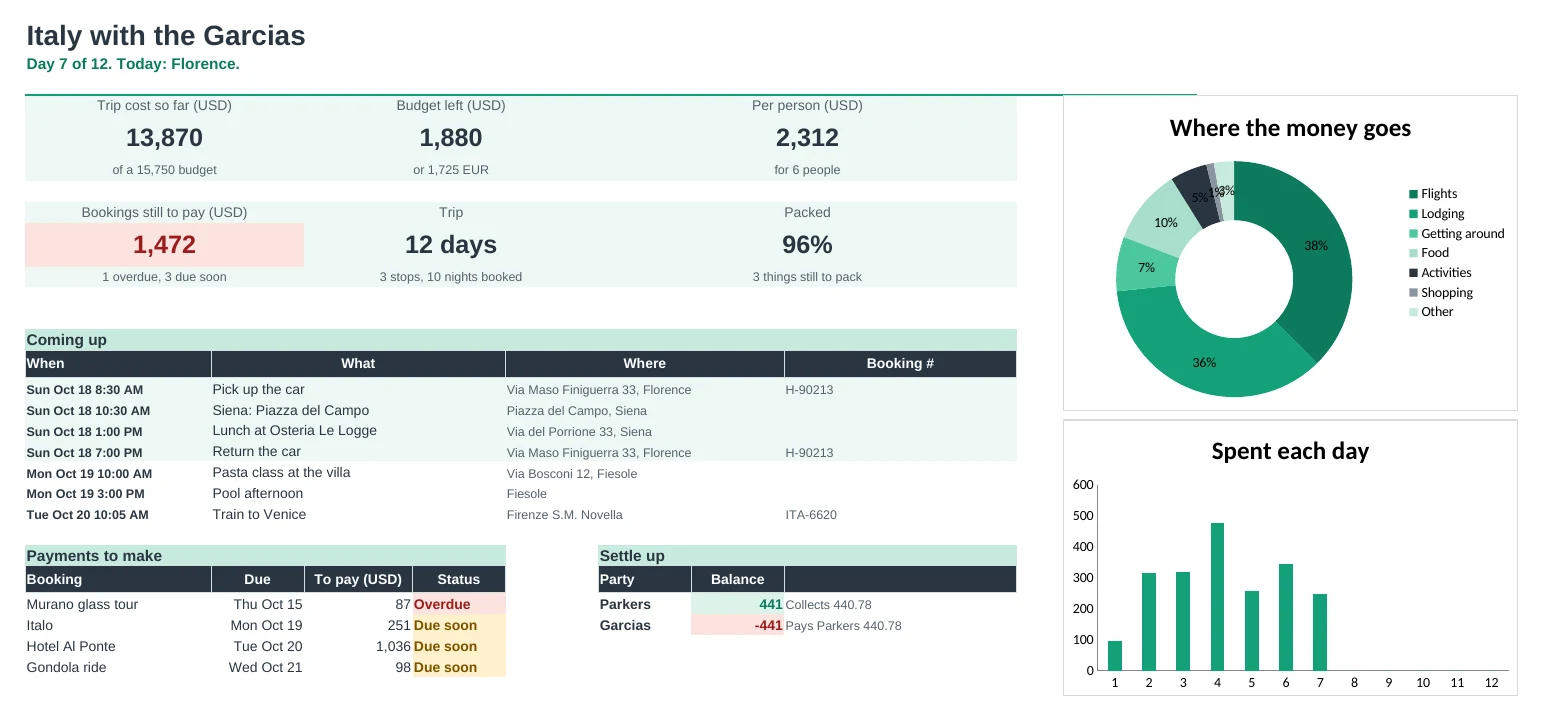Select the 'Italo' booking row
The height and width of the screenshot is (720, 1542).
pyautogui.click(x=265, y=626)
